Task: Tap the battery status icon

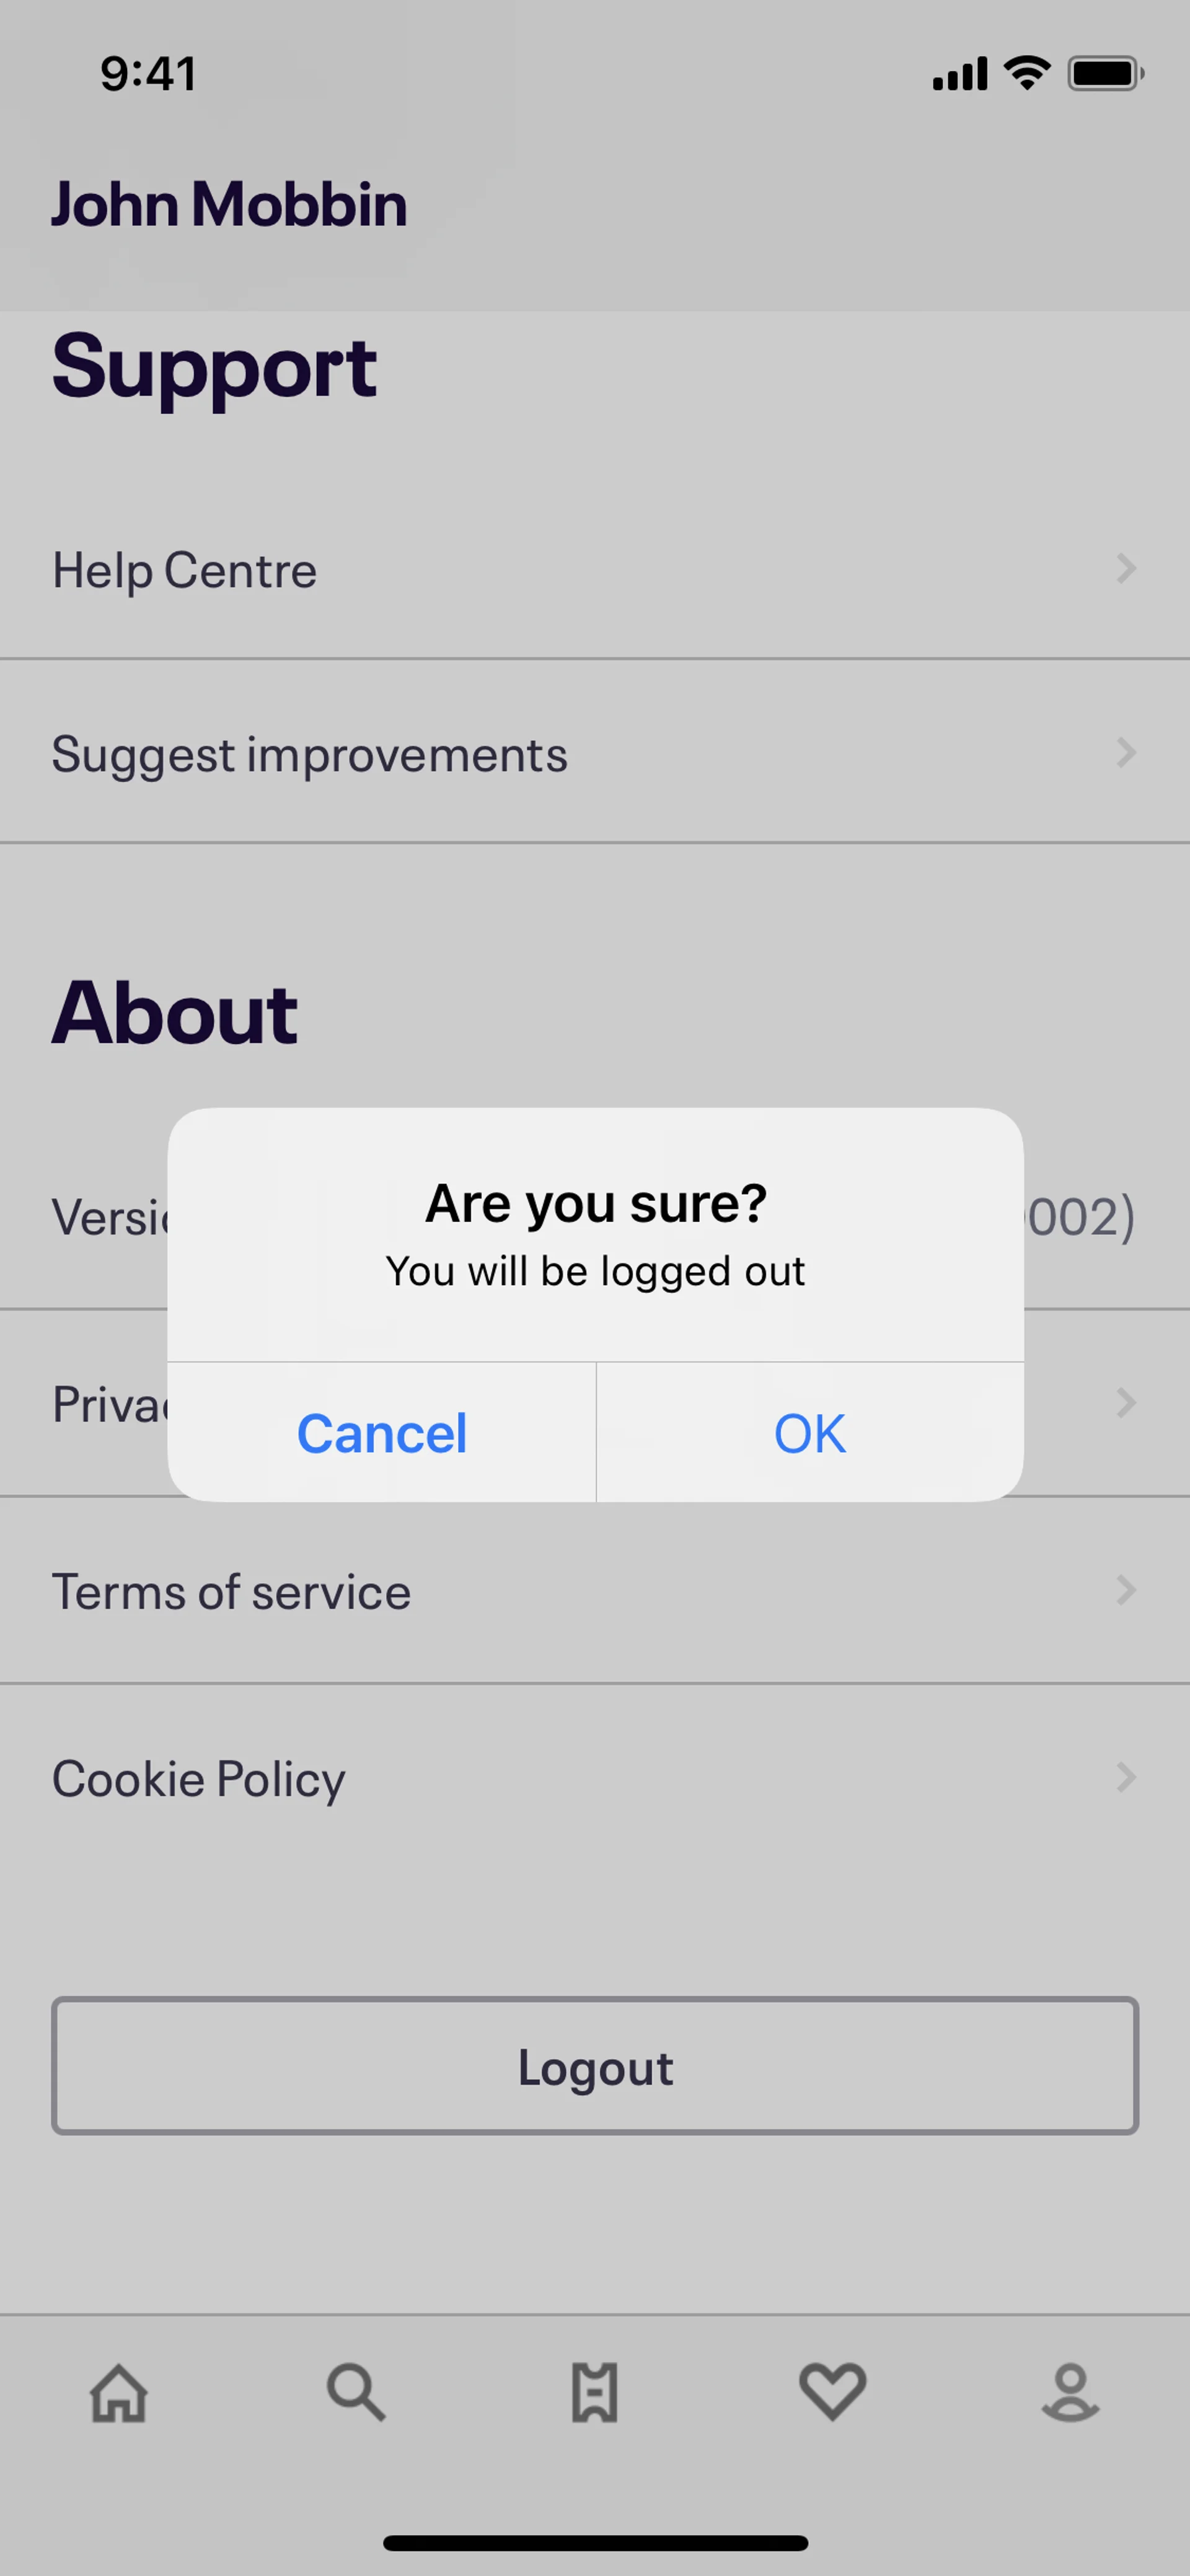Action: pos(1105,74)
